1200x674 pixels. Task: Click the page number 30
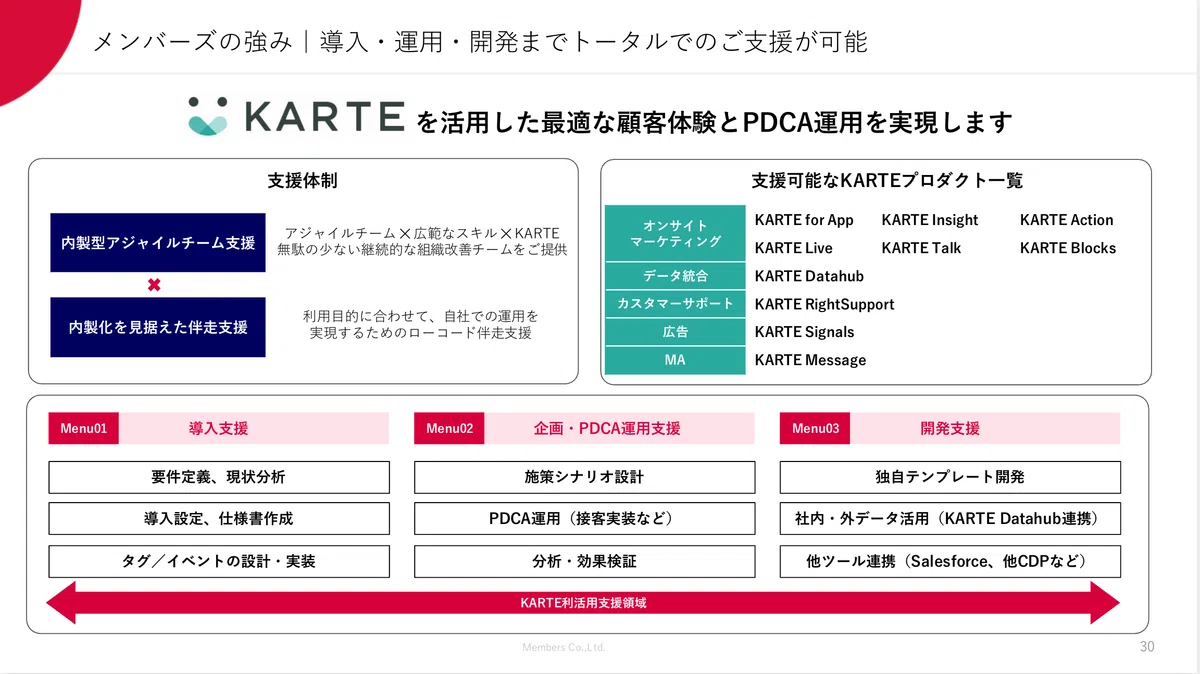1147,647
